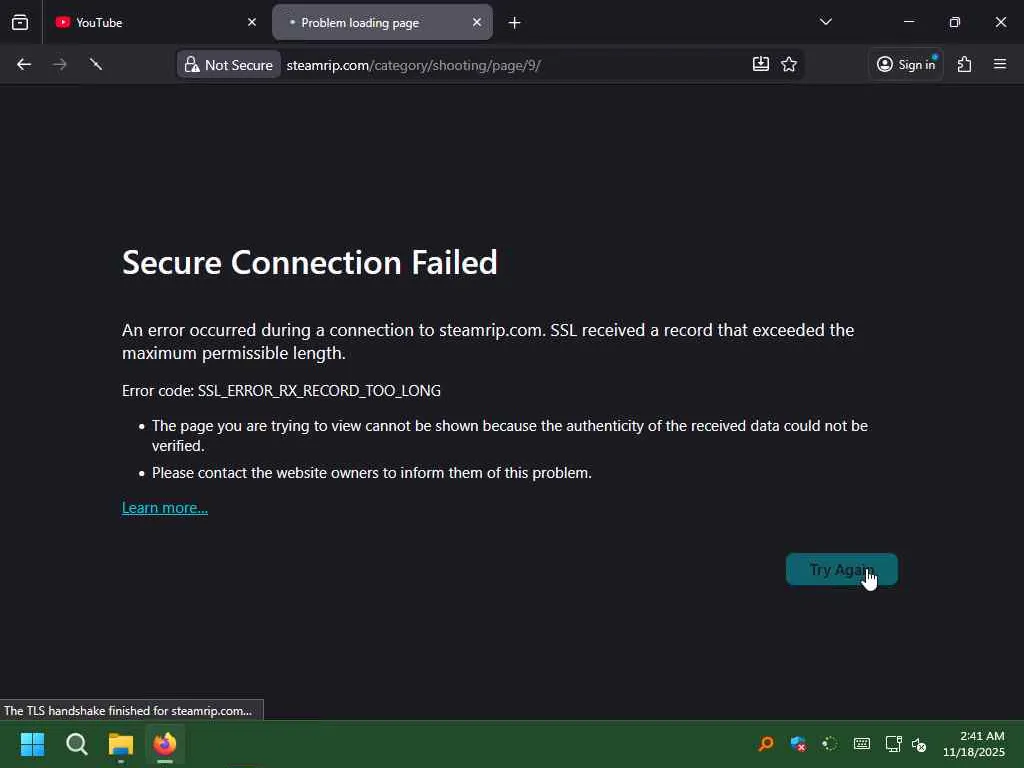1024x768 pixels.
Task: Open the Extensions puzzle icon
Action: [x=964, y=65]
